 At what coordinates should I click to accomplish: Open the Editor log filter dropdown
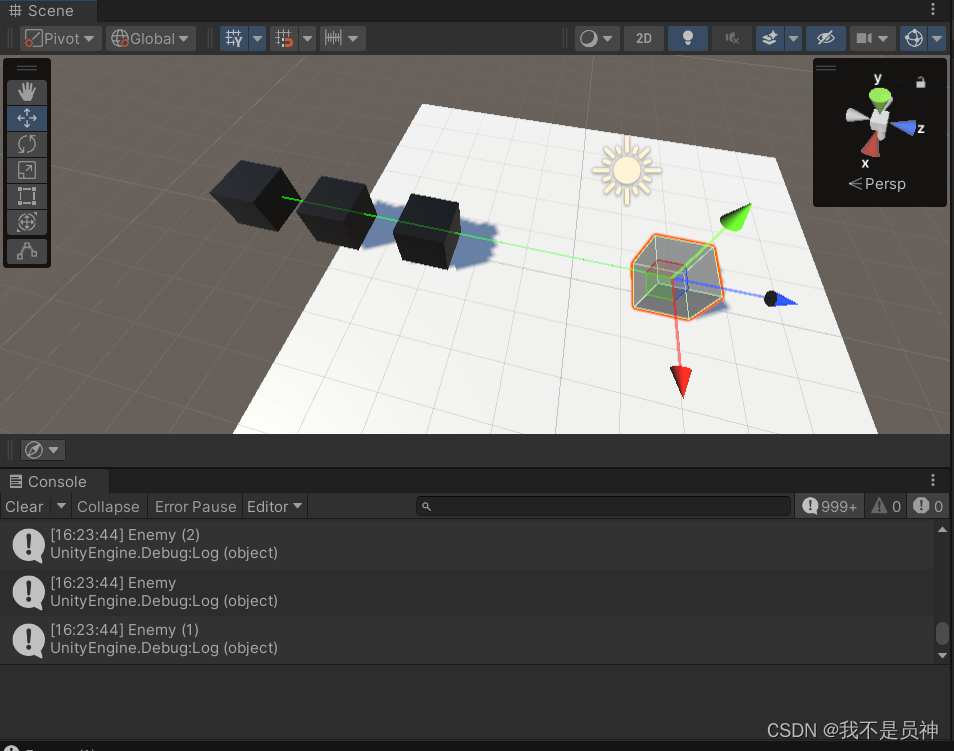tap(274, 506)
